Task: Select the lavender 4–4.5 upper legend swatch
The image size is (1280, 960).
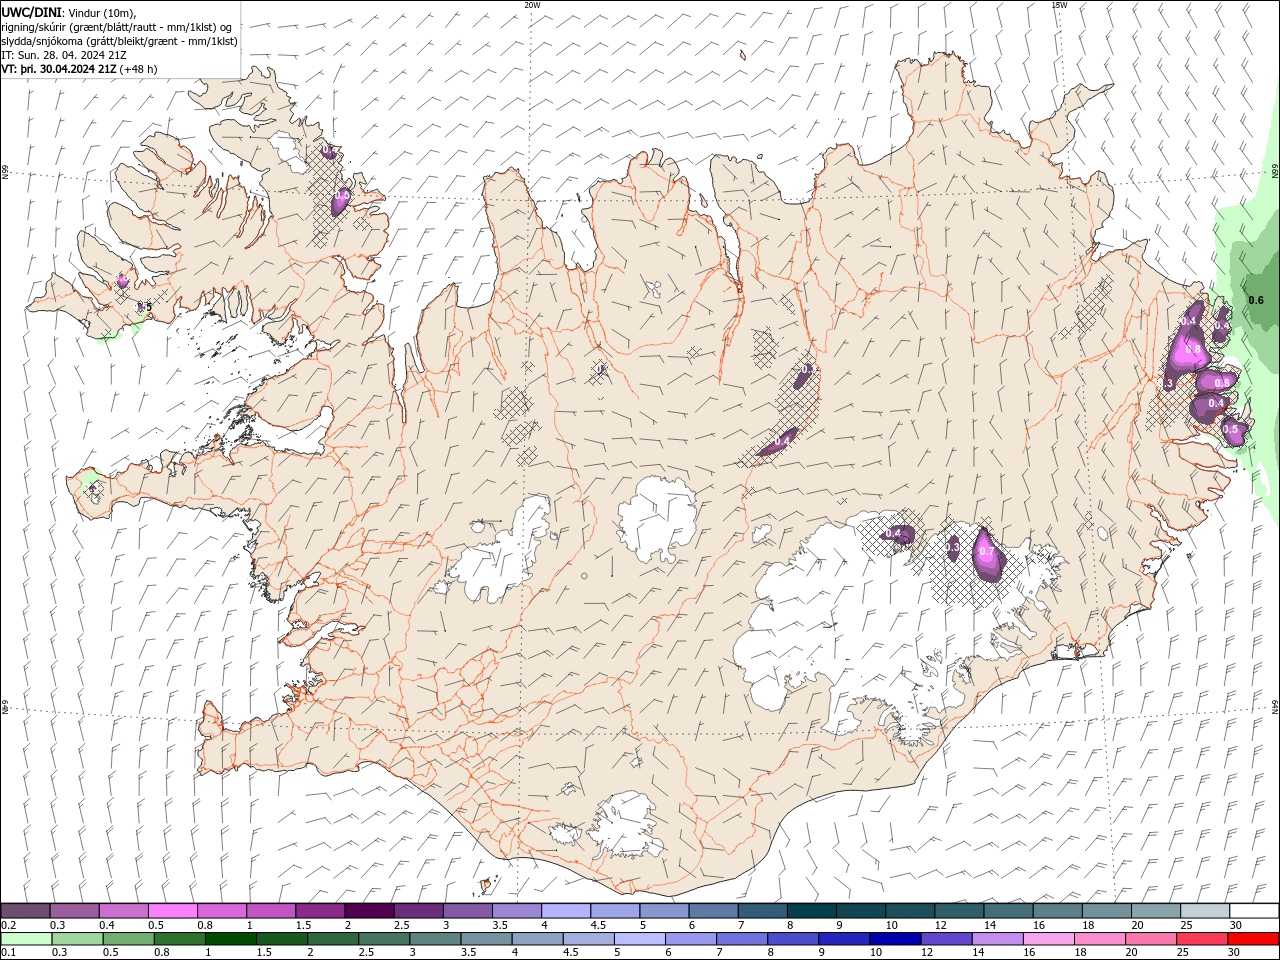Action: click(x=566, y=910)
